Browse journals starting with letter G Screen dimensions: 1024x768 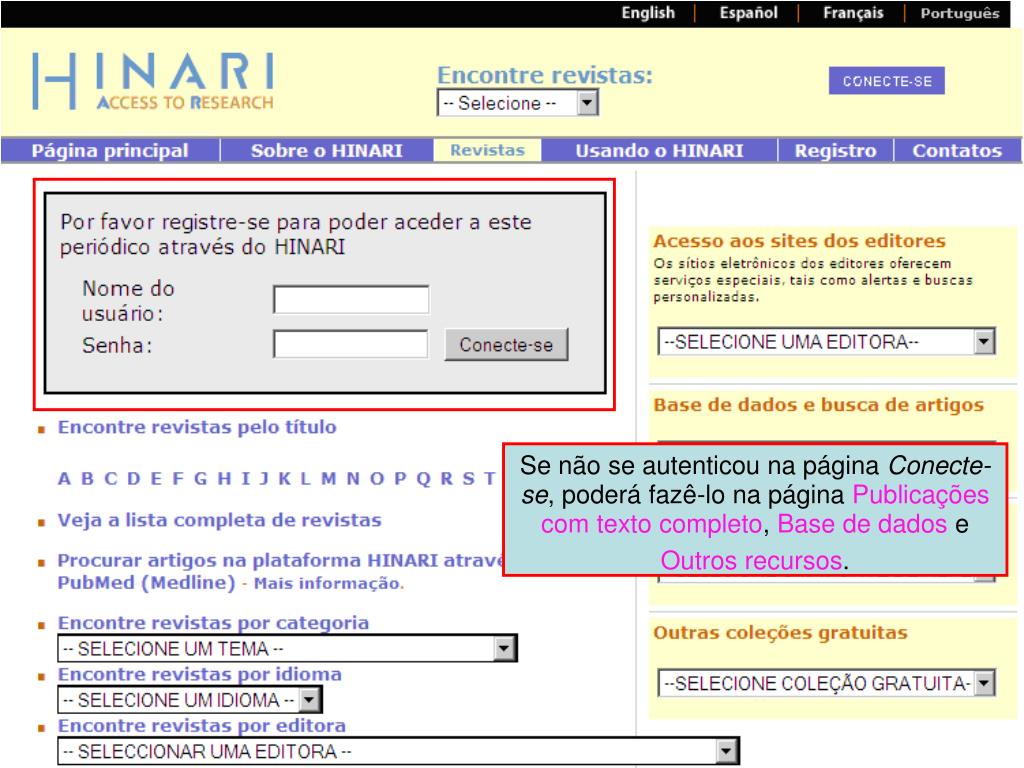tap(200, 479)
